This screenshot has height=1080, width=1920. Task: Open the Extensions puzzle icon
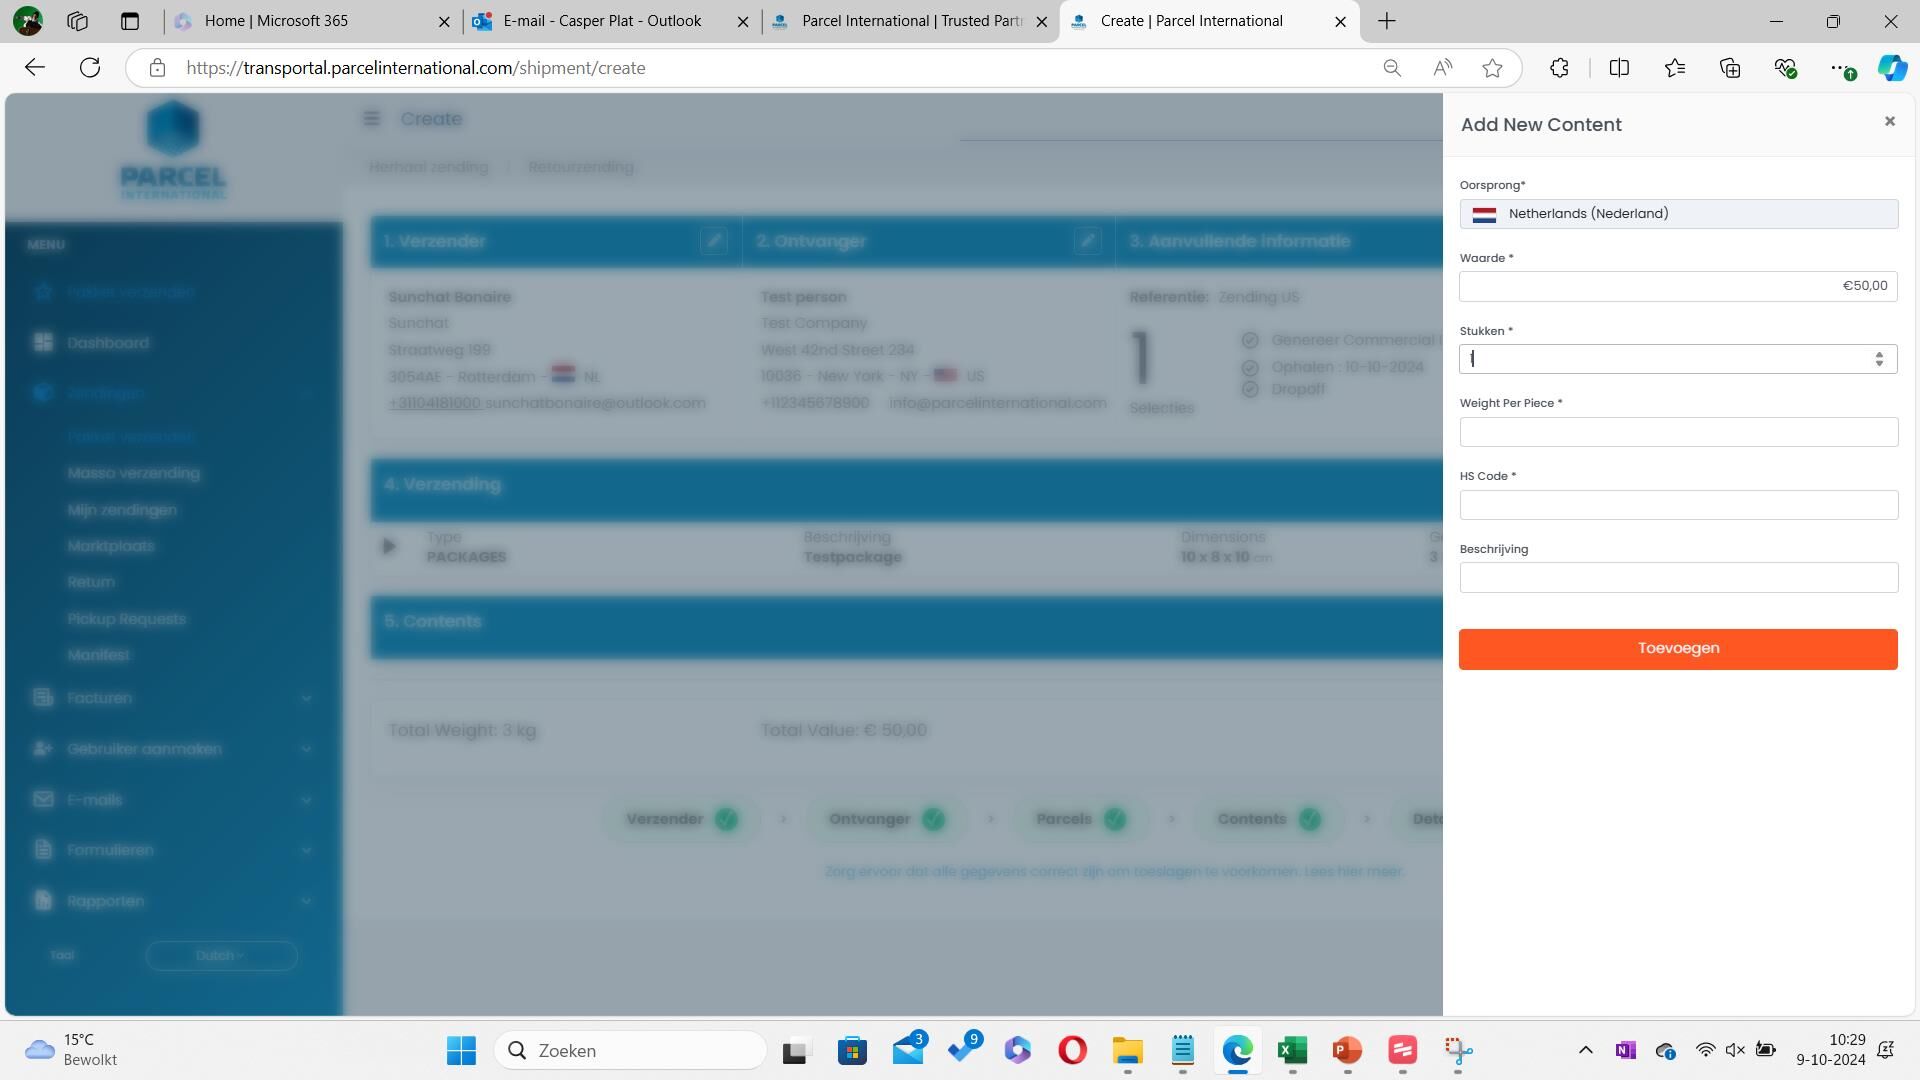coord(1559,68)
